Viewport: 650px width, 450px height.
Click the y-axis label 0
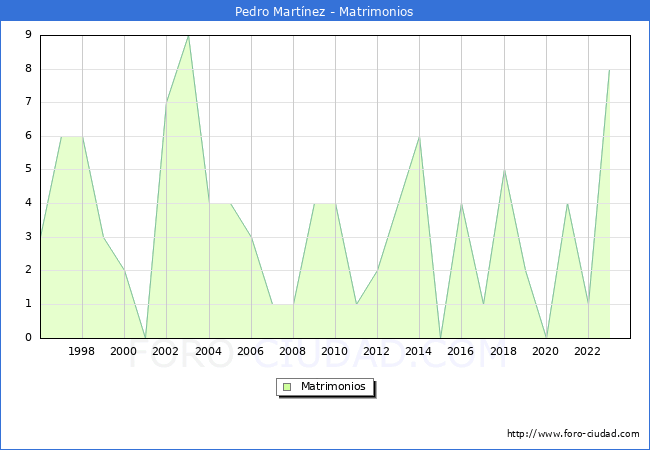pos(29,337)
